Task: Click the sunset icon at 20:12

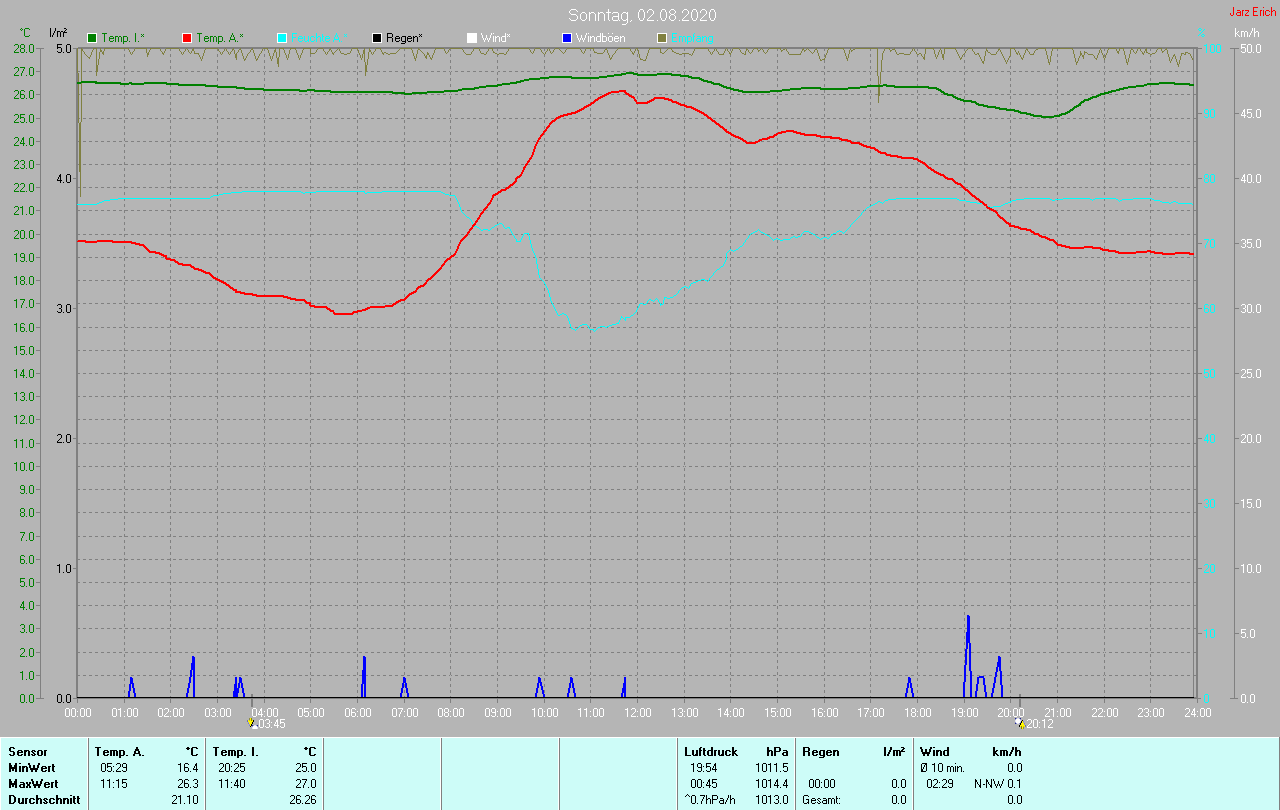Action: click(1019, 723)
